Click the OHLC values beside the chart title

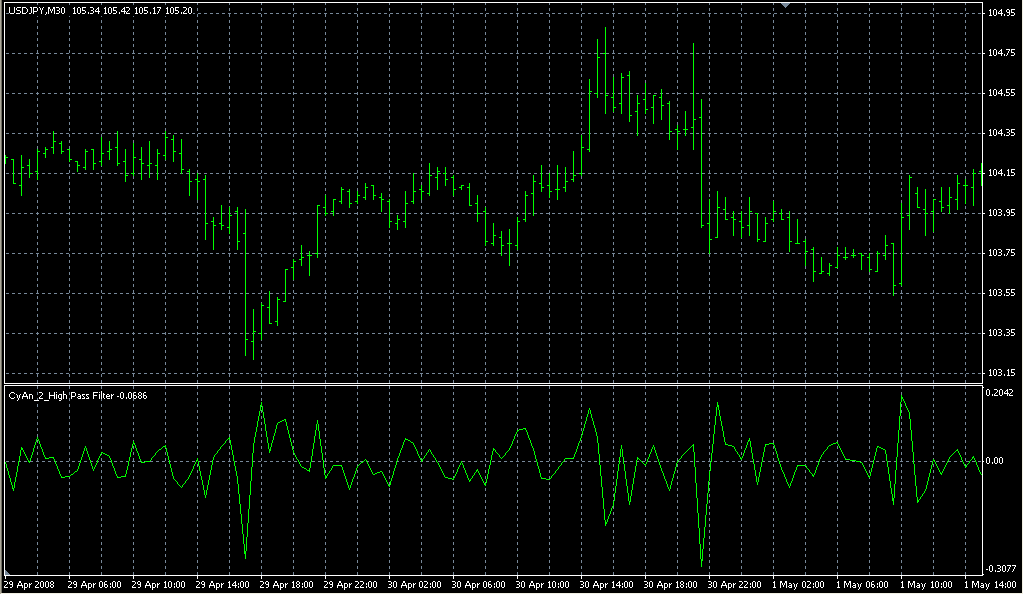point(133,11)
